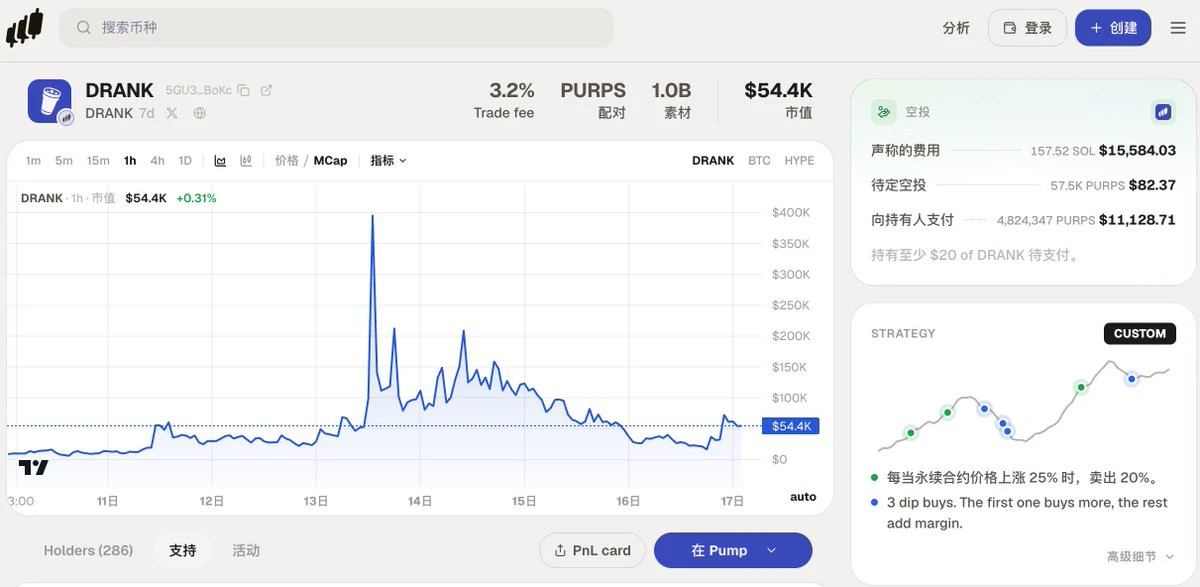Click the $82.37 pending airdrop value
Image resolution: width=1200 pixels, height=587 pixels.
click(1152, 185)
